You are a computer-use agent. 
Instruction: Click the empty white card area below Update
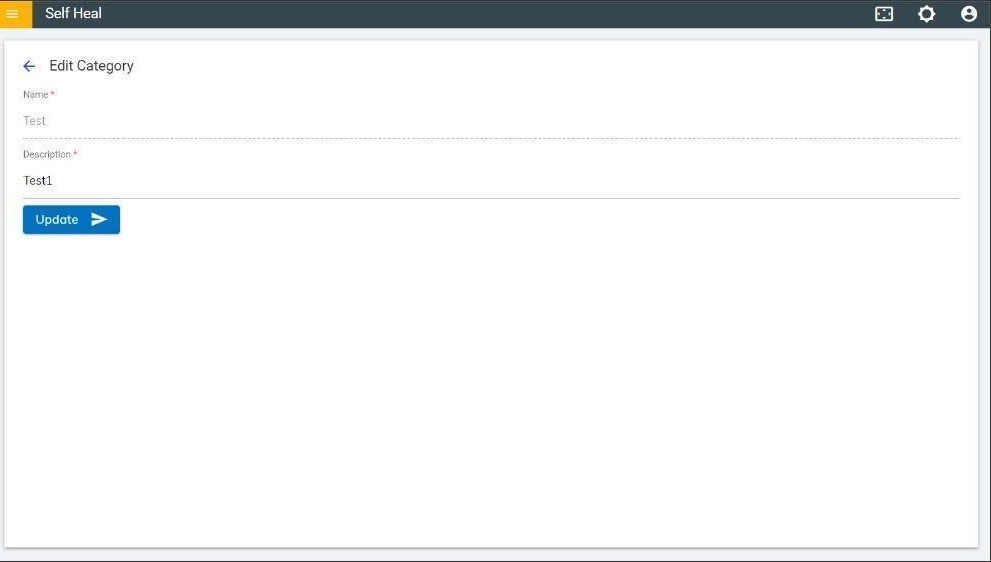(490, 390)
